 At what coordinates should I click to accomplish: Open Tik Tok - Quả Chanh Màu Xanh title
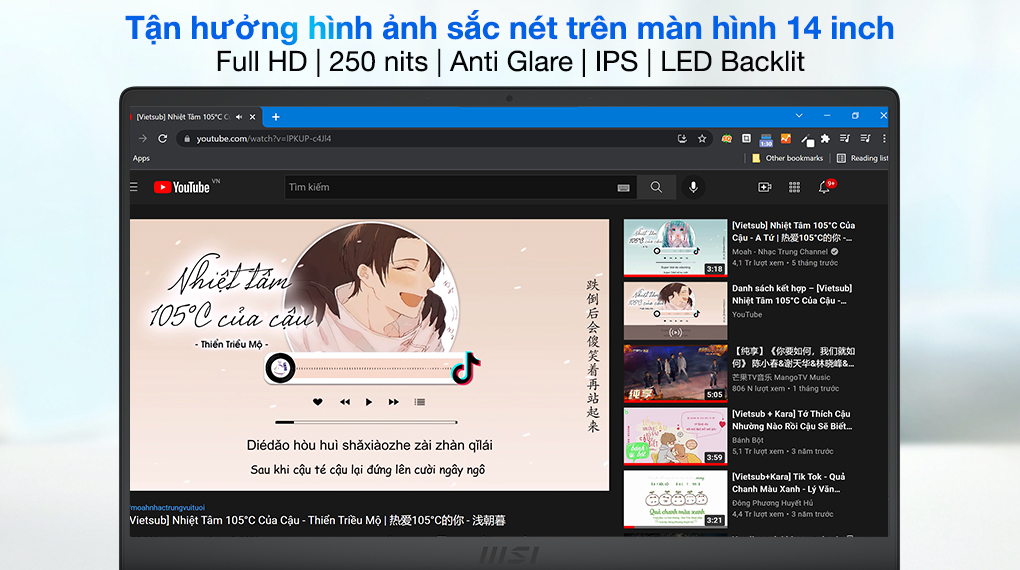point(788,483)
